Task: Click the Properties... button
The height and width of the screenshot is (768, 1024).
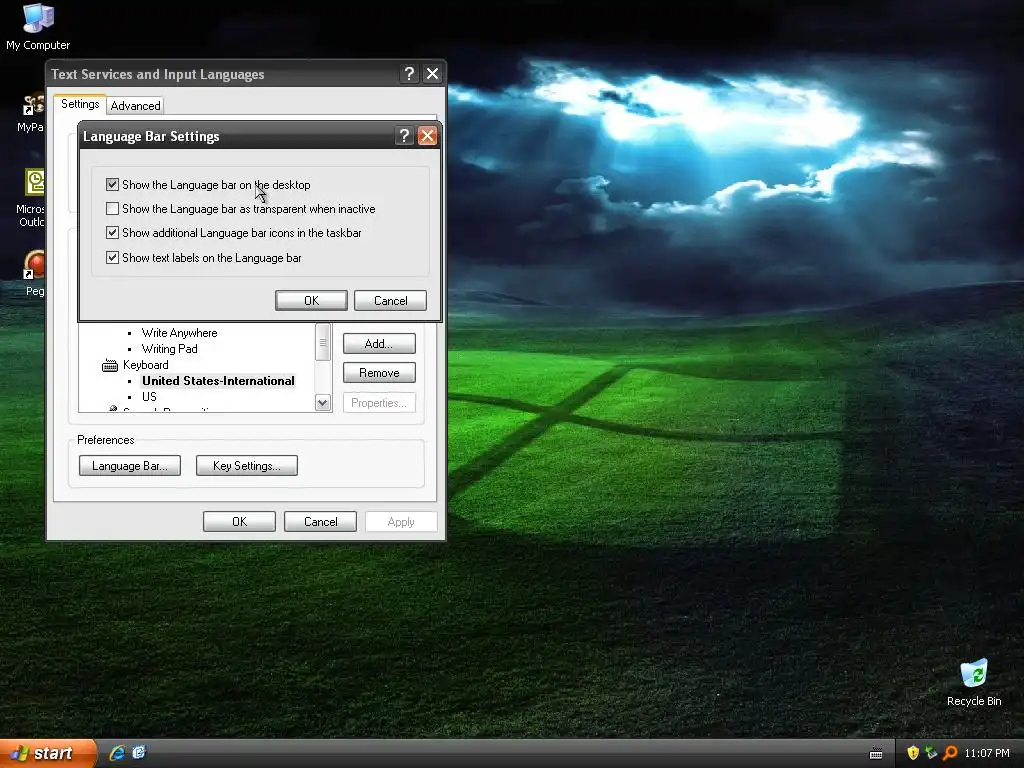Action: click(x=379, y=403)
